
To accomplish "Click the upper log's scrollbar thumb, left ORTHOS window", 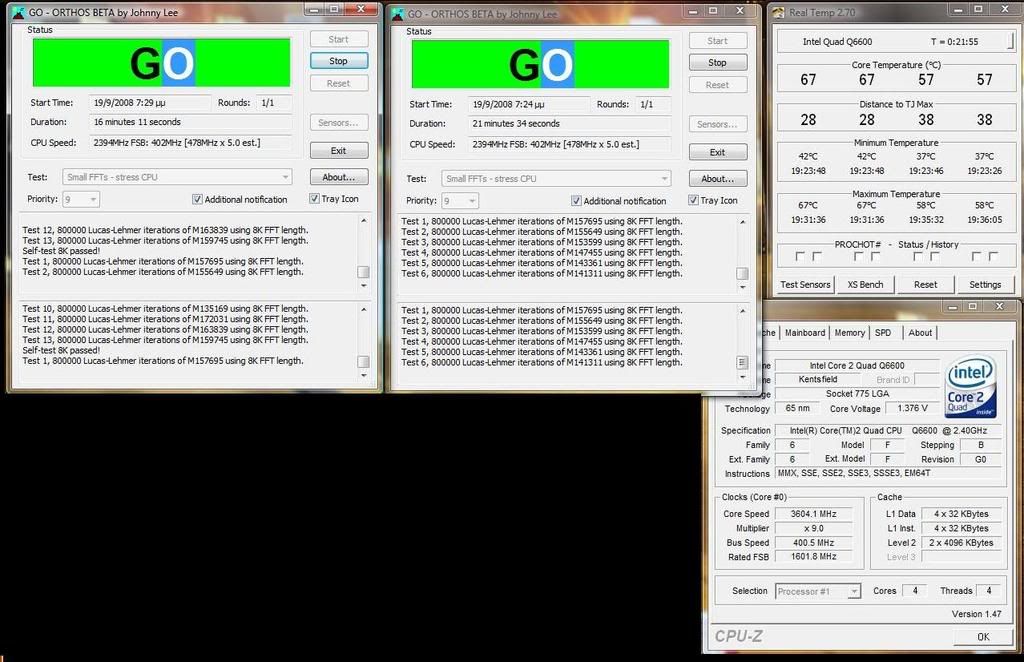I will pos(364,272).
